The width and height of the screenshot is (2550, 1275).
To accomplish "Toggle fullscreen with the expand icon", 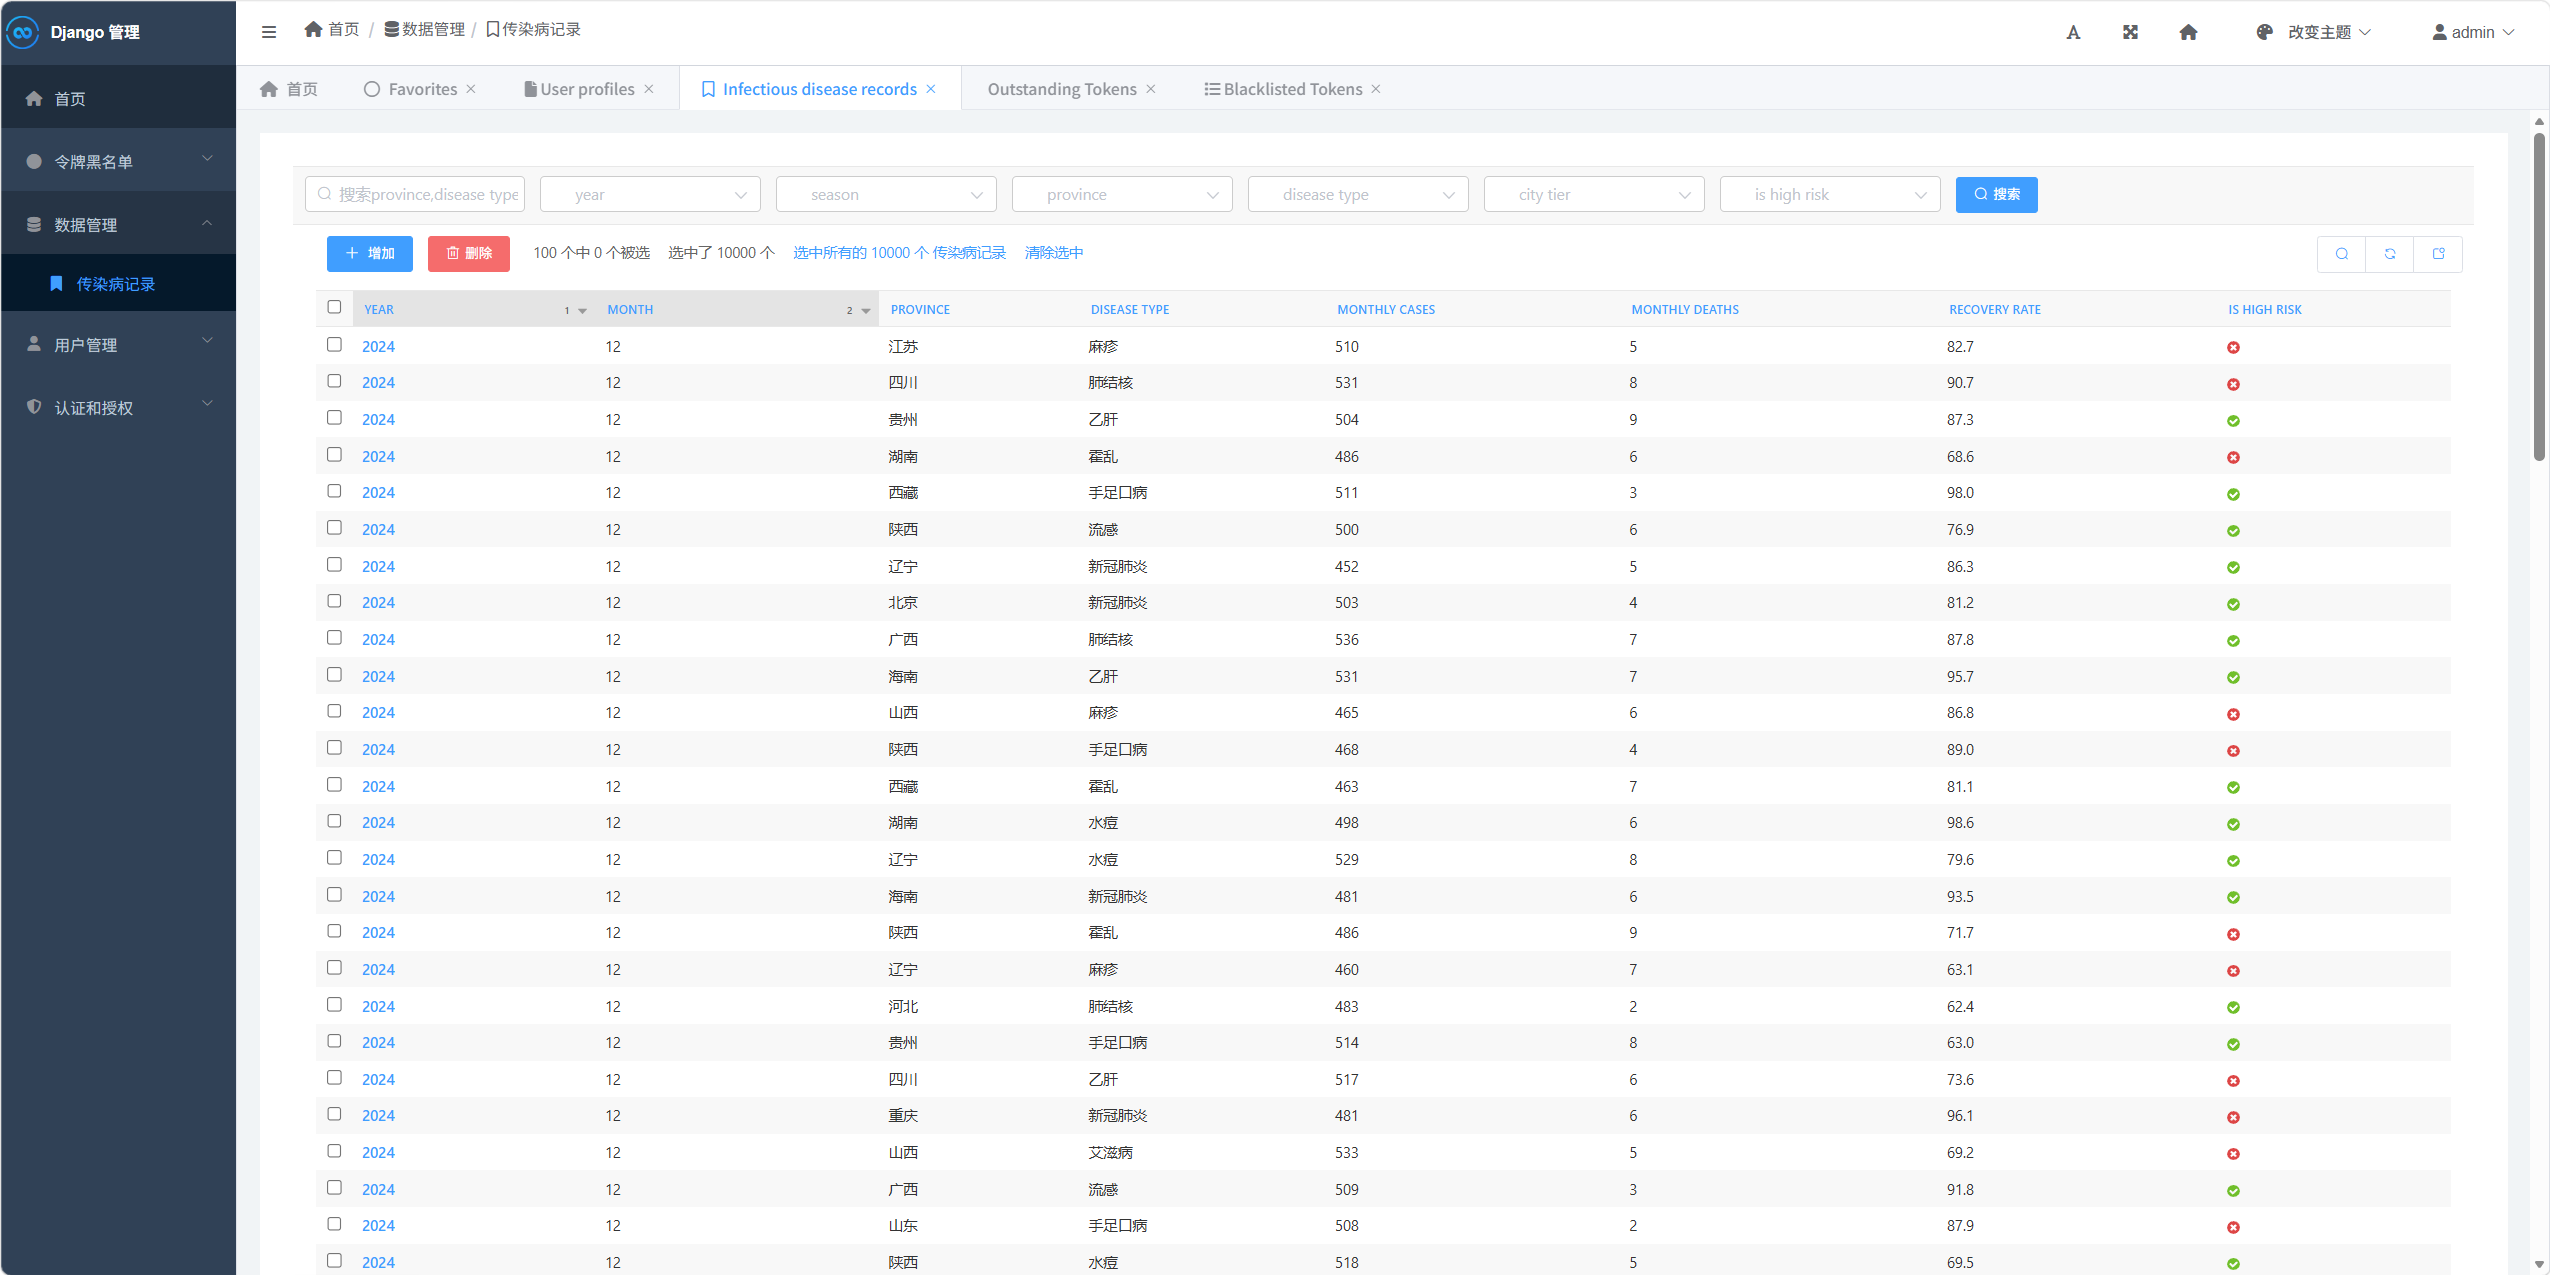I will click(x=2130, y=32).
